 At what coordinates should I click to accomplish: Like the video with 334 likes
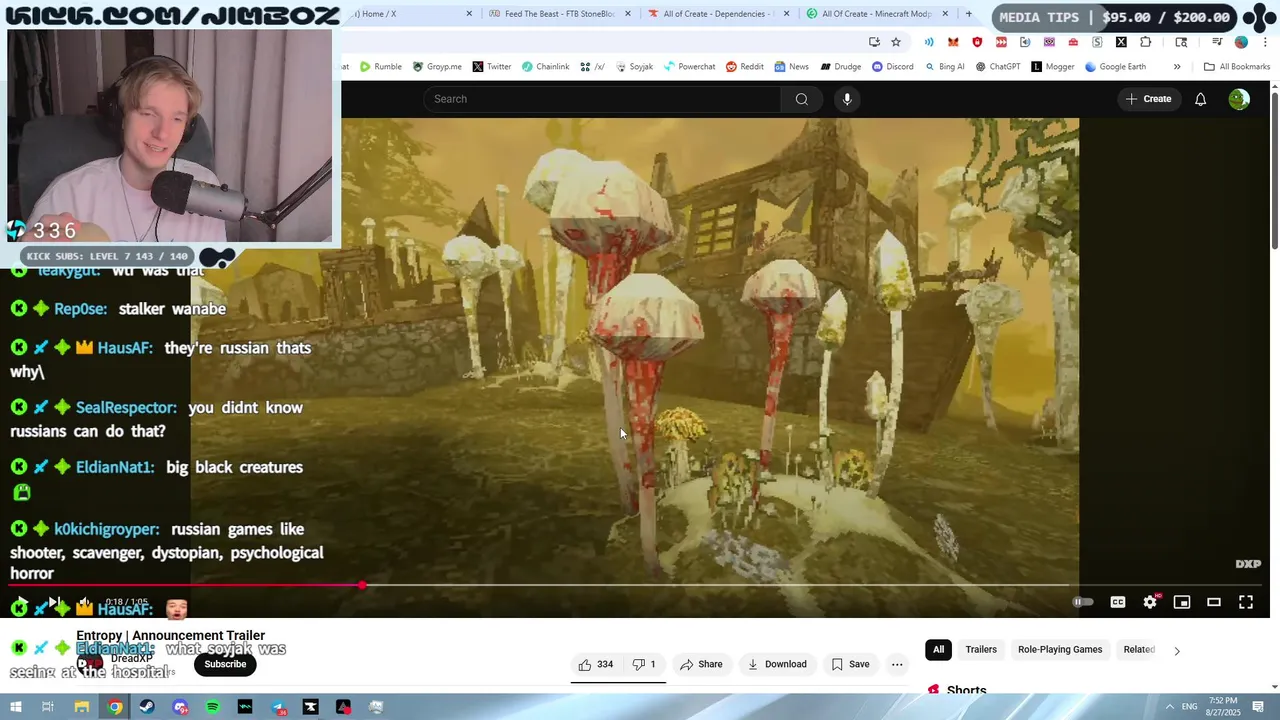click(x=595, y=664)
